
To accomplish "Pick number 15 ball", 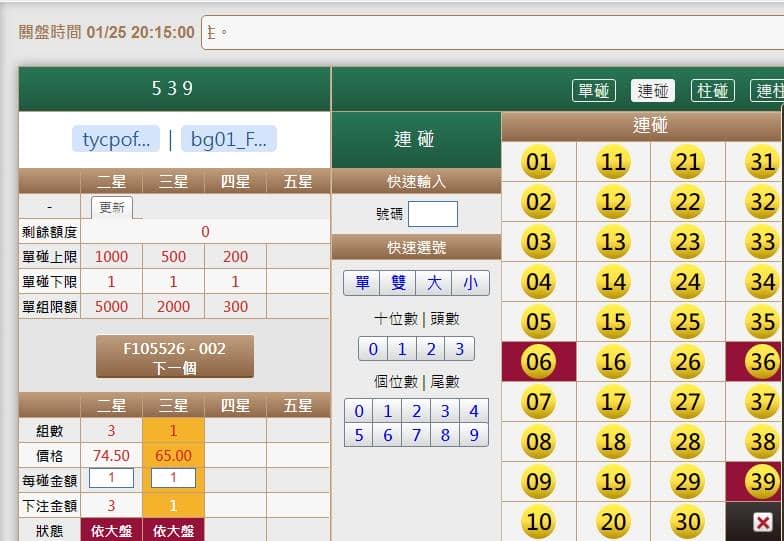I will (x=613, y=322).
